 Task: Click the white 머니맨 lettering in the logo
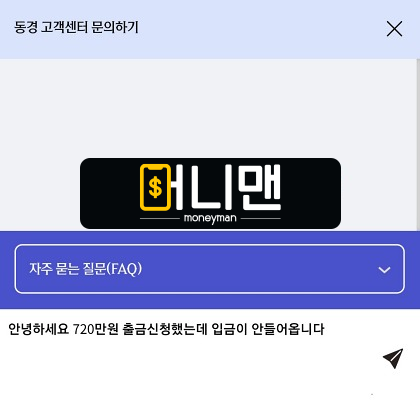227,187
